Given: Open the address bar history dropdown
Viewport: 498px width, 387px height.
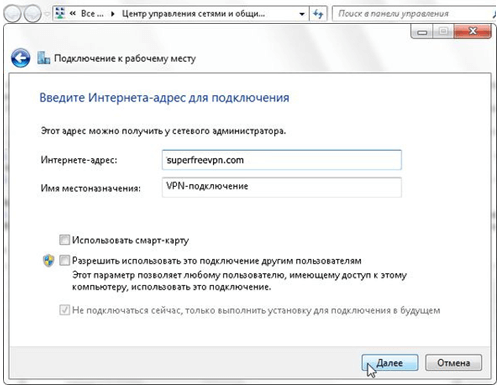Looking at the screenshot, I should coord(302,14).
